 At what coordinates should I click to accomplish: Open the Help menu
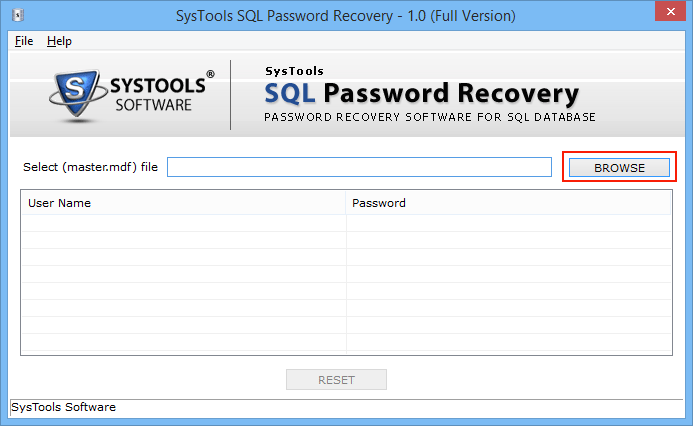pyautogui.click(x=59, y=41)
